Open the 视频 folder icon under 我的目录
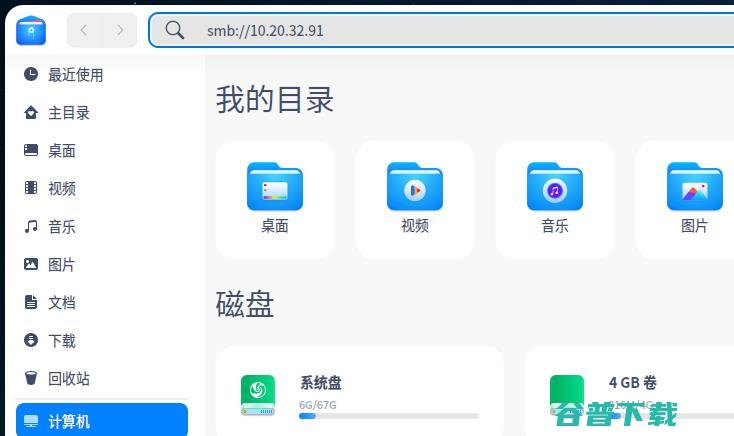This screenshot has height=436, width=734. coord(415,186)
